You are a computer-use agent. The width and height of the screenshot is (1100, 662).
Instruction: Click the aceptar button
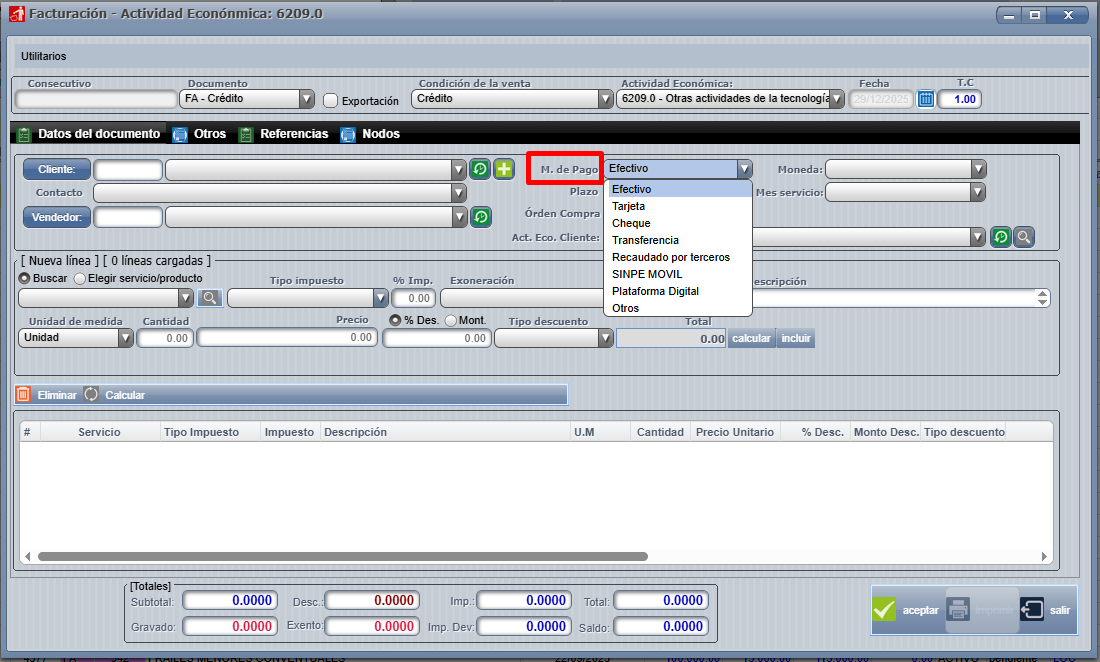coord(906,610)
